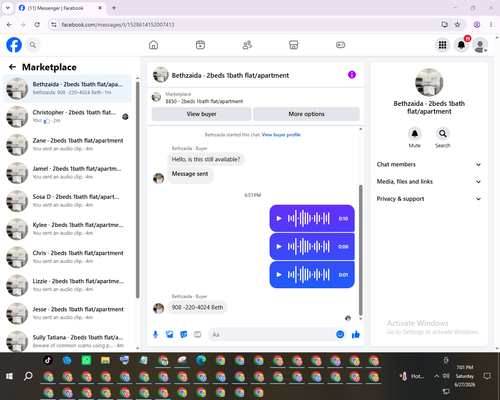The width and height of the screenshot is (500, 400).
Task: Open Windows taskbar search
Action: 28,376
